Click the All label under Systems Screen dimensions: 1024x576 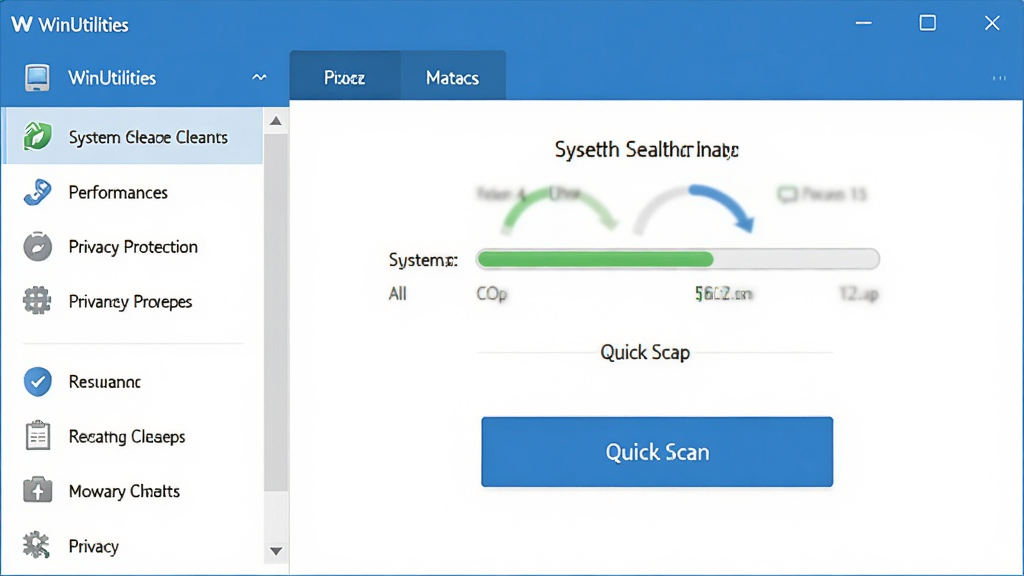(398, 294)
